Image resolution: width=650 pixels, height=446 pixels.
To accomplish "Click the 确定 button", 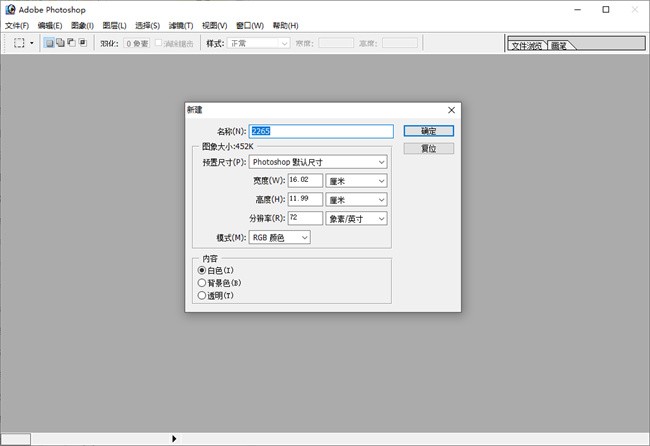I will (429, 131).
